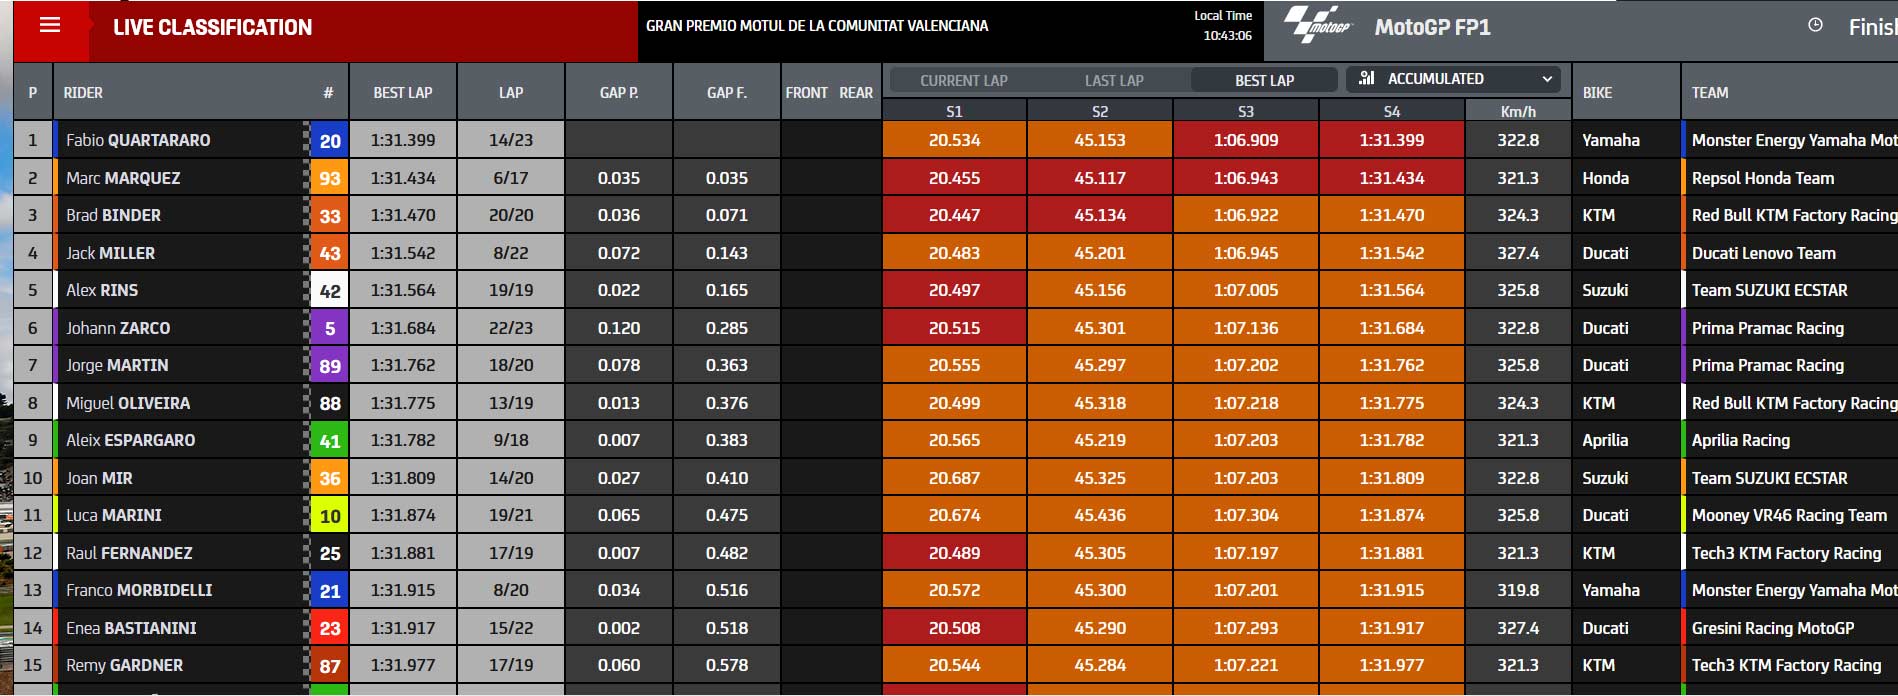Click the RIDER column header
Viewport: 1898px width, 696px height.
(x=83, y=92)
